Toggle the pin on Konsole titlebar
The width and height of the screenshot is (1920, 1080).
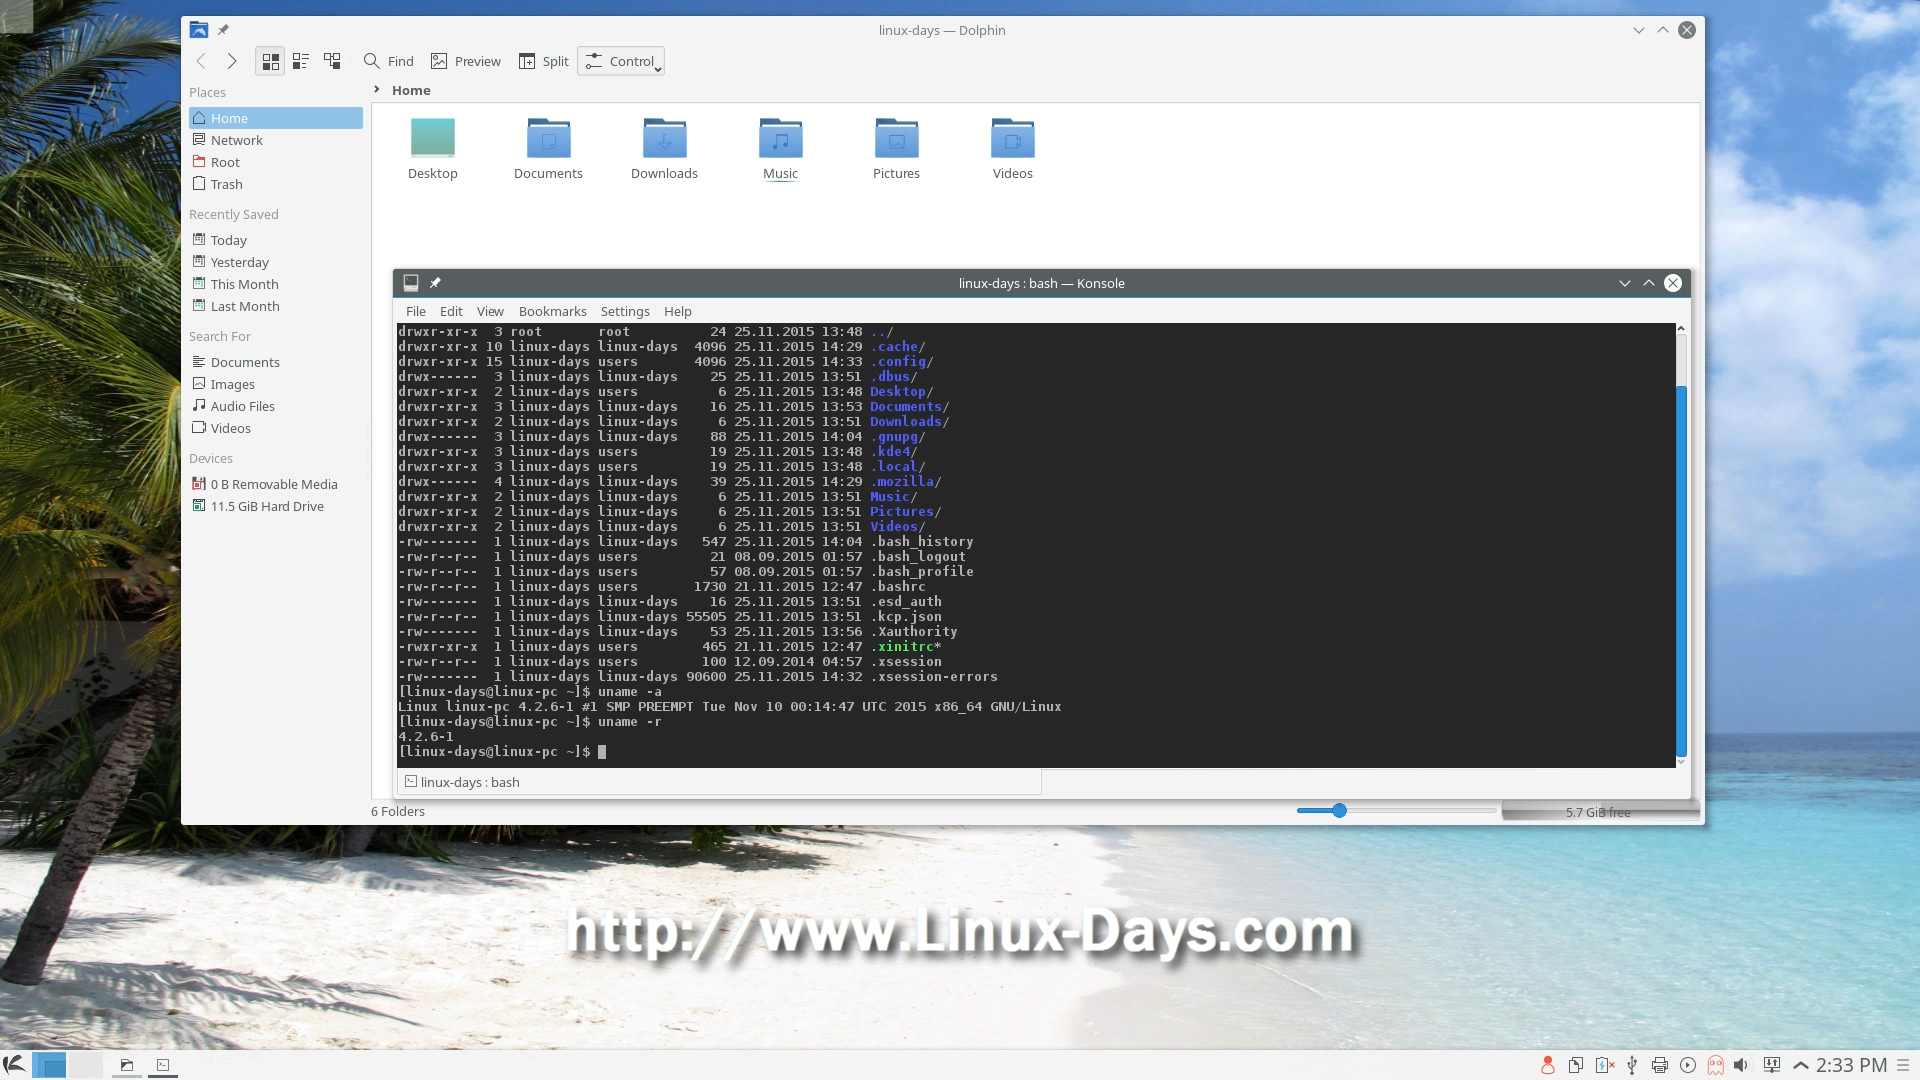[435, 283]
